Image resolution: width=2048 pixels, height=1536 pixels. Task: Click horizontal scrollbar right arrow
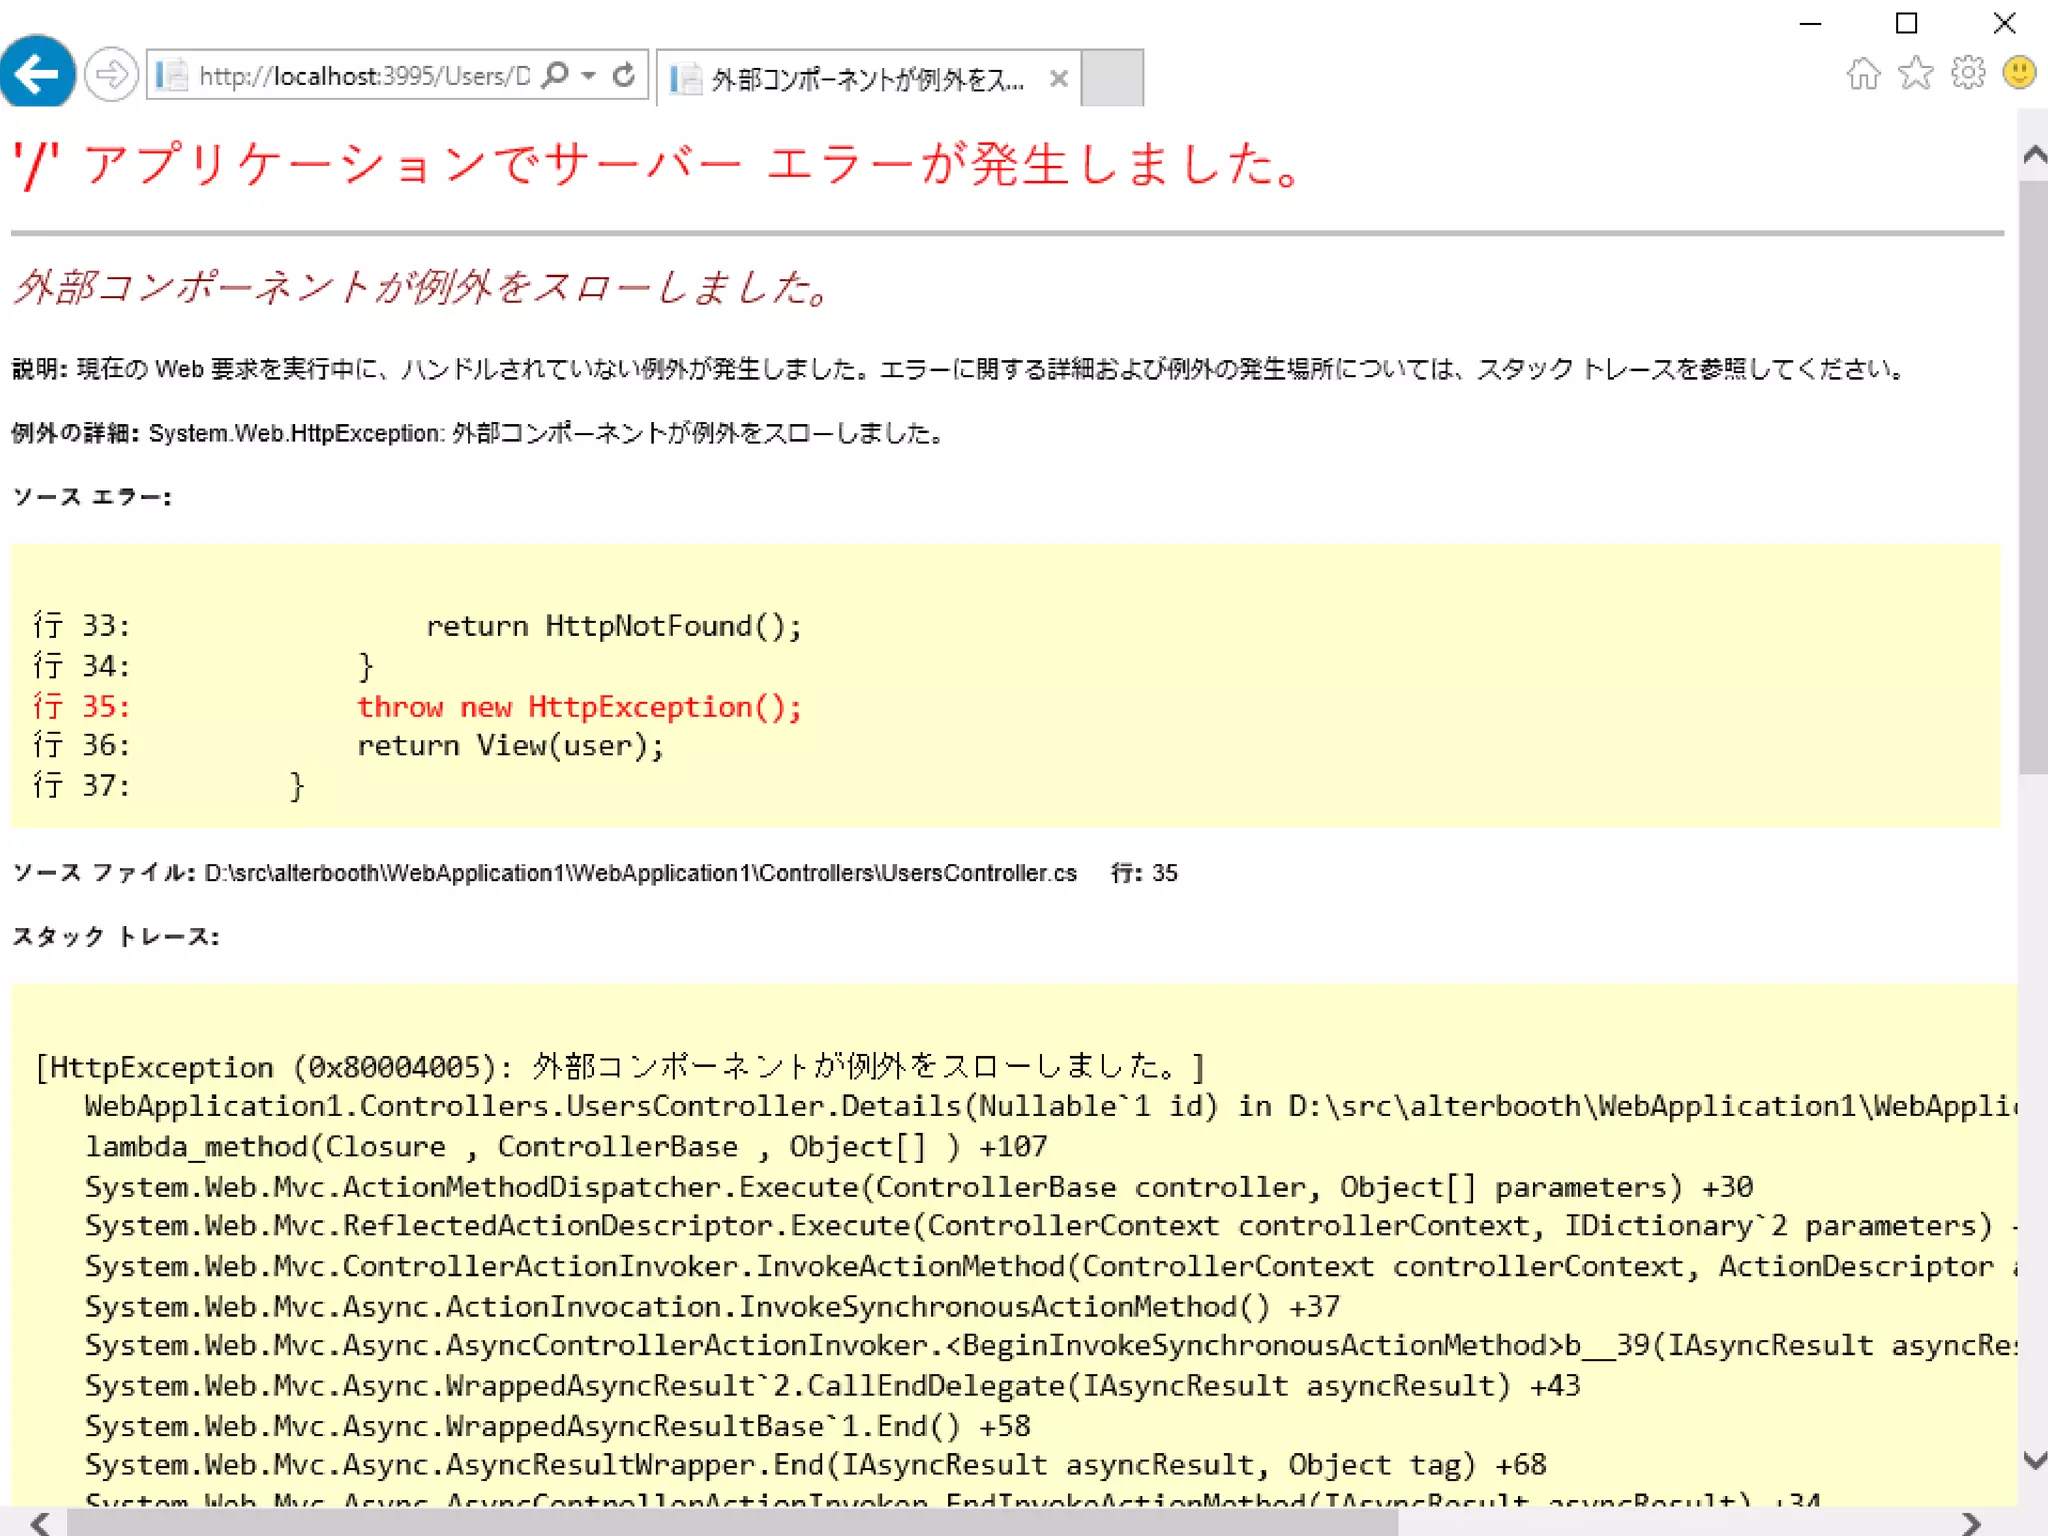point(1970,1523)
